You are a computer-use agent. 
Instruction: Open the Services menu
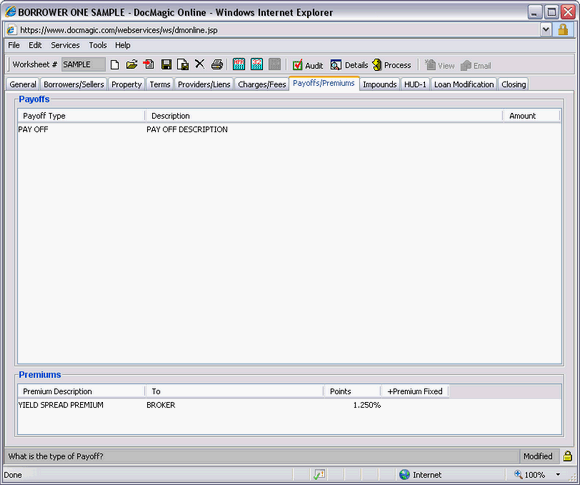[x=65, y=45]
